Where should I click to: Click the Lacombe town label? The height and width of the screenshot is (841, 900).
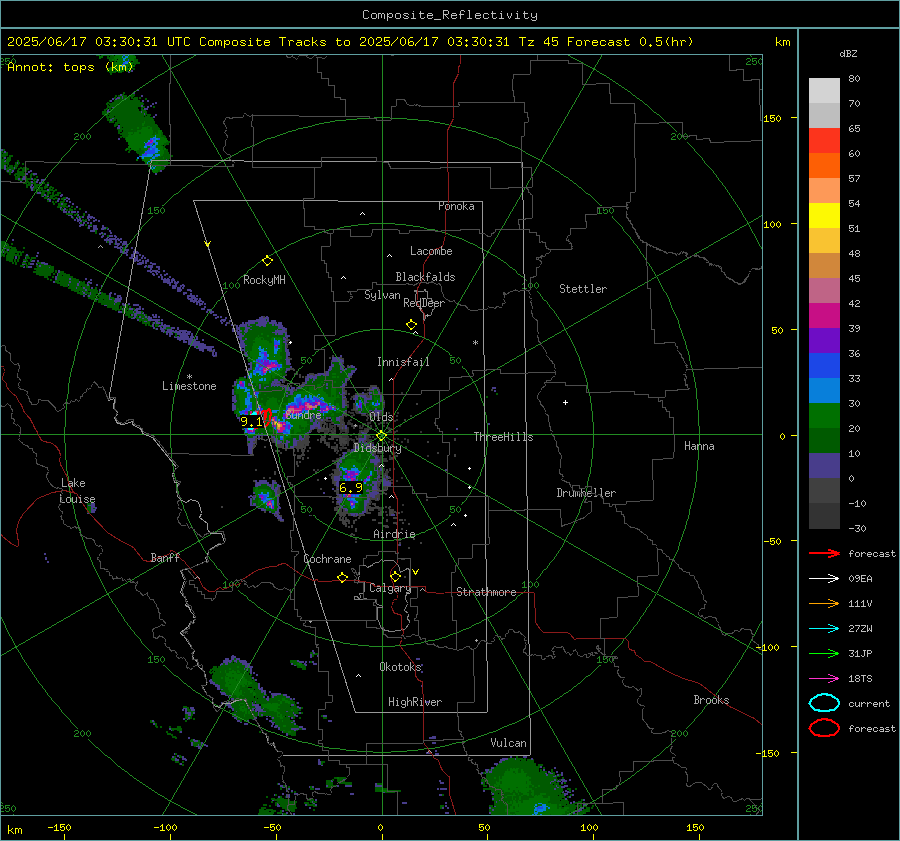coord(431,251)
